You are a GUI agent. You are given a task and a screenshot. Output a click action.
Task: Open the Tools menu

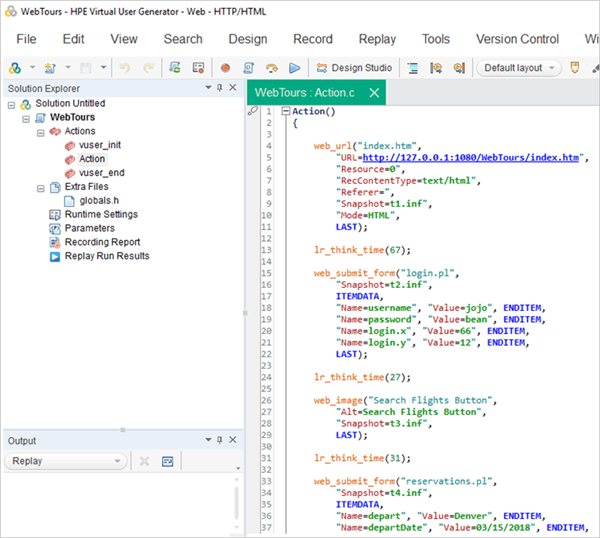[x=436, y=39]
